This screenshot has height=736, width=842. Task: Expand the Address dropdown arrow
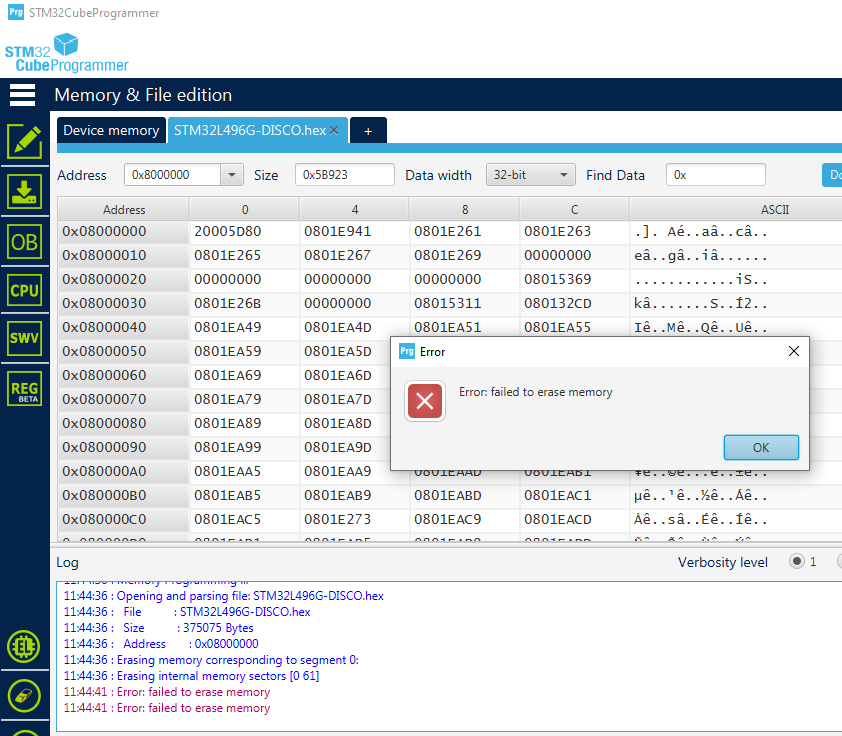coord(232,174)
